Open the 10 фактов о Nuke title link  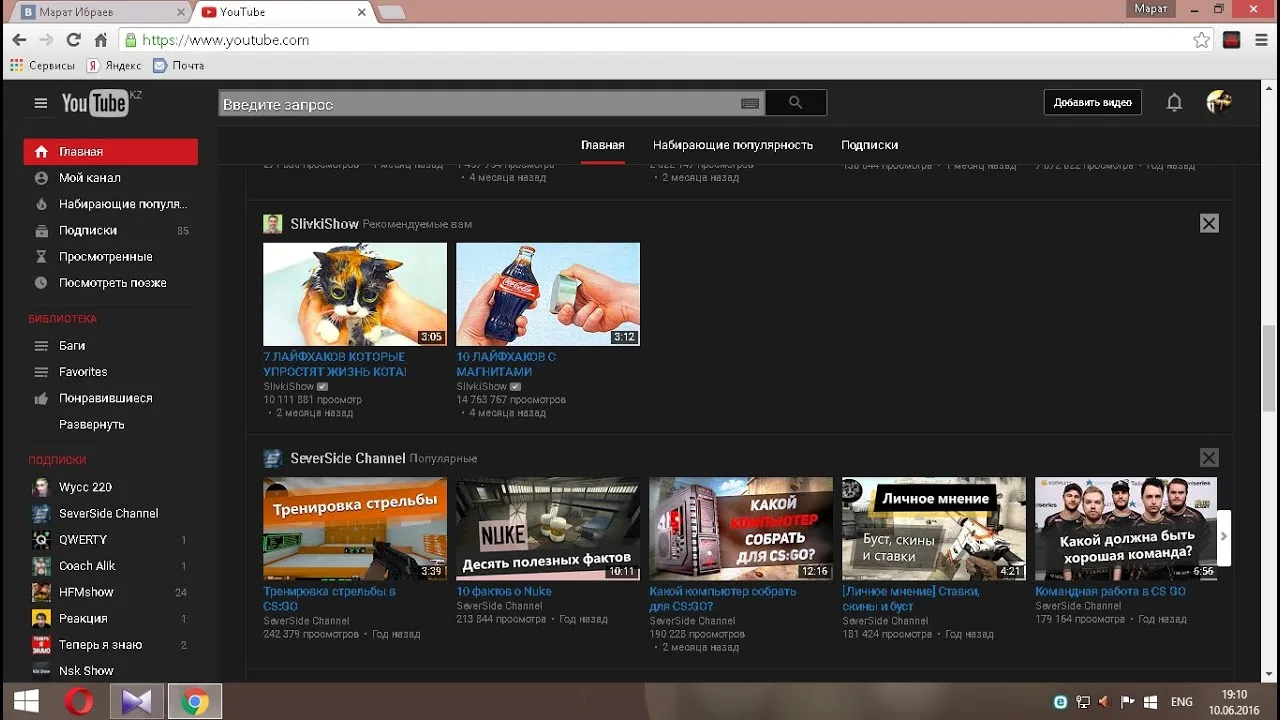[504, 591]
